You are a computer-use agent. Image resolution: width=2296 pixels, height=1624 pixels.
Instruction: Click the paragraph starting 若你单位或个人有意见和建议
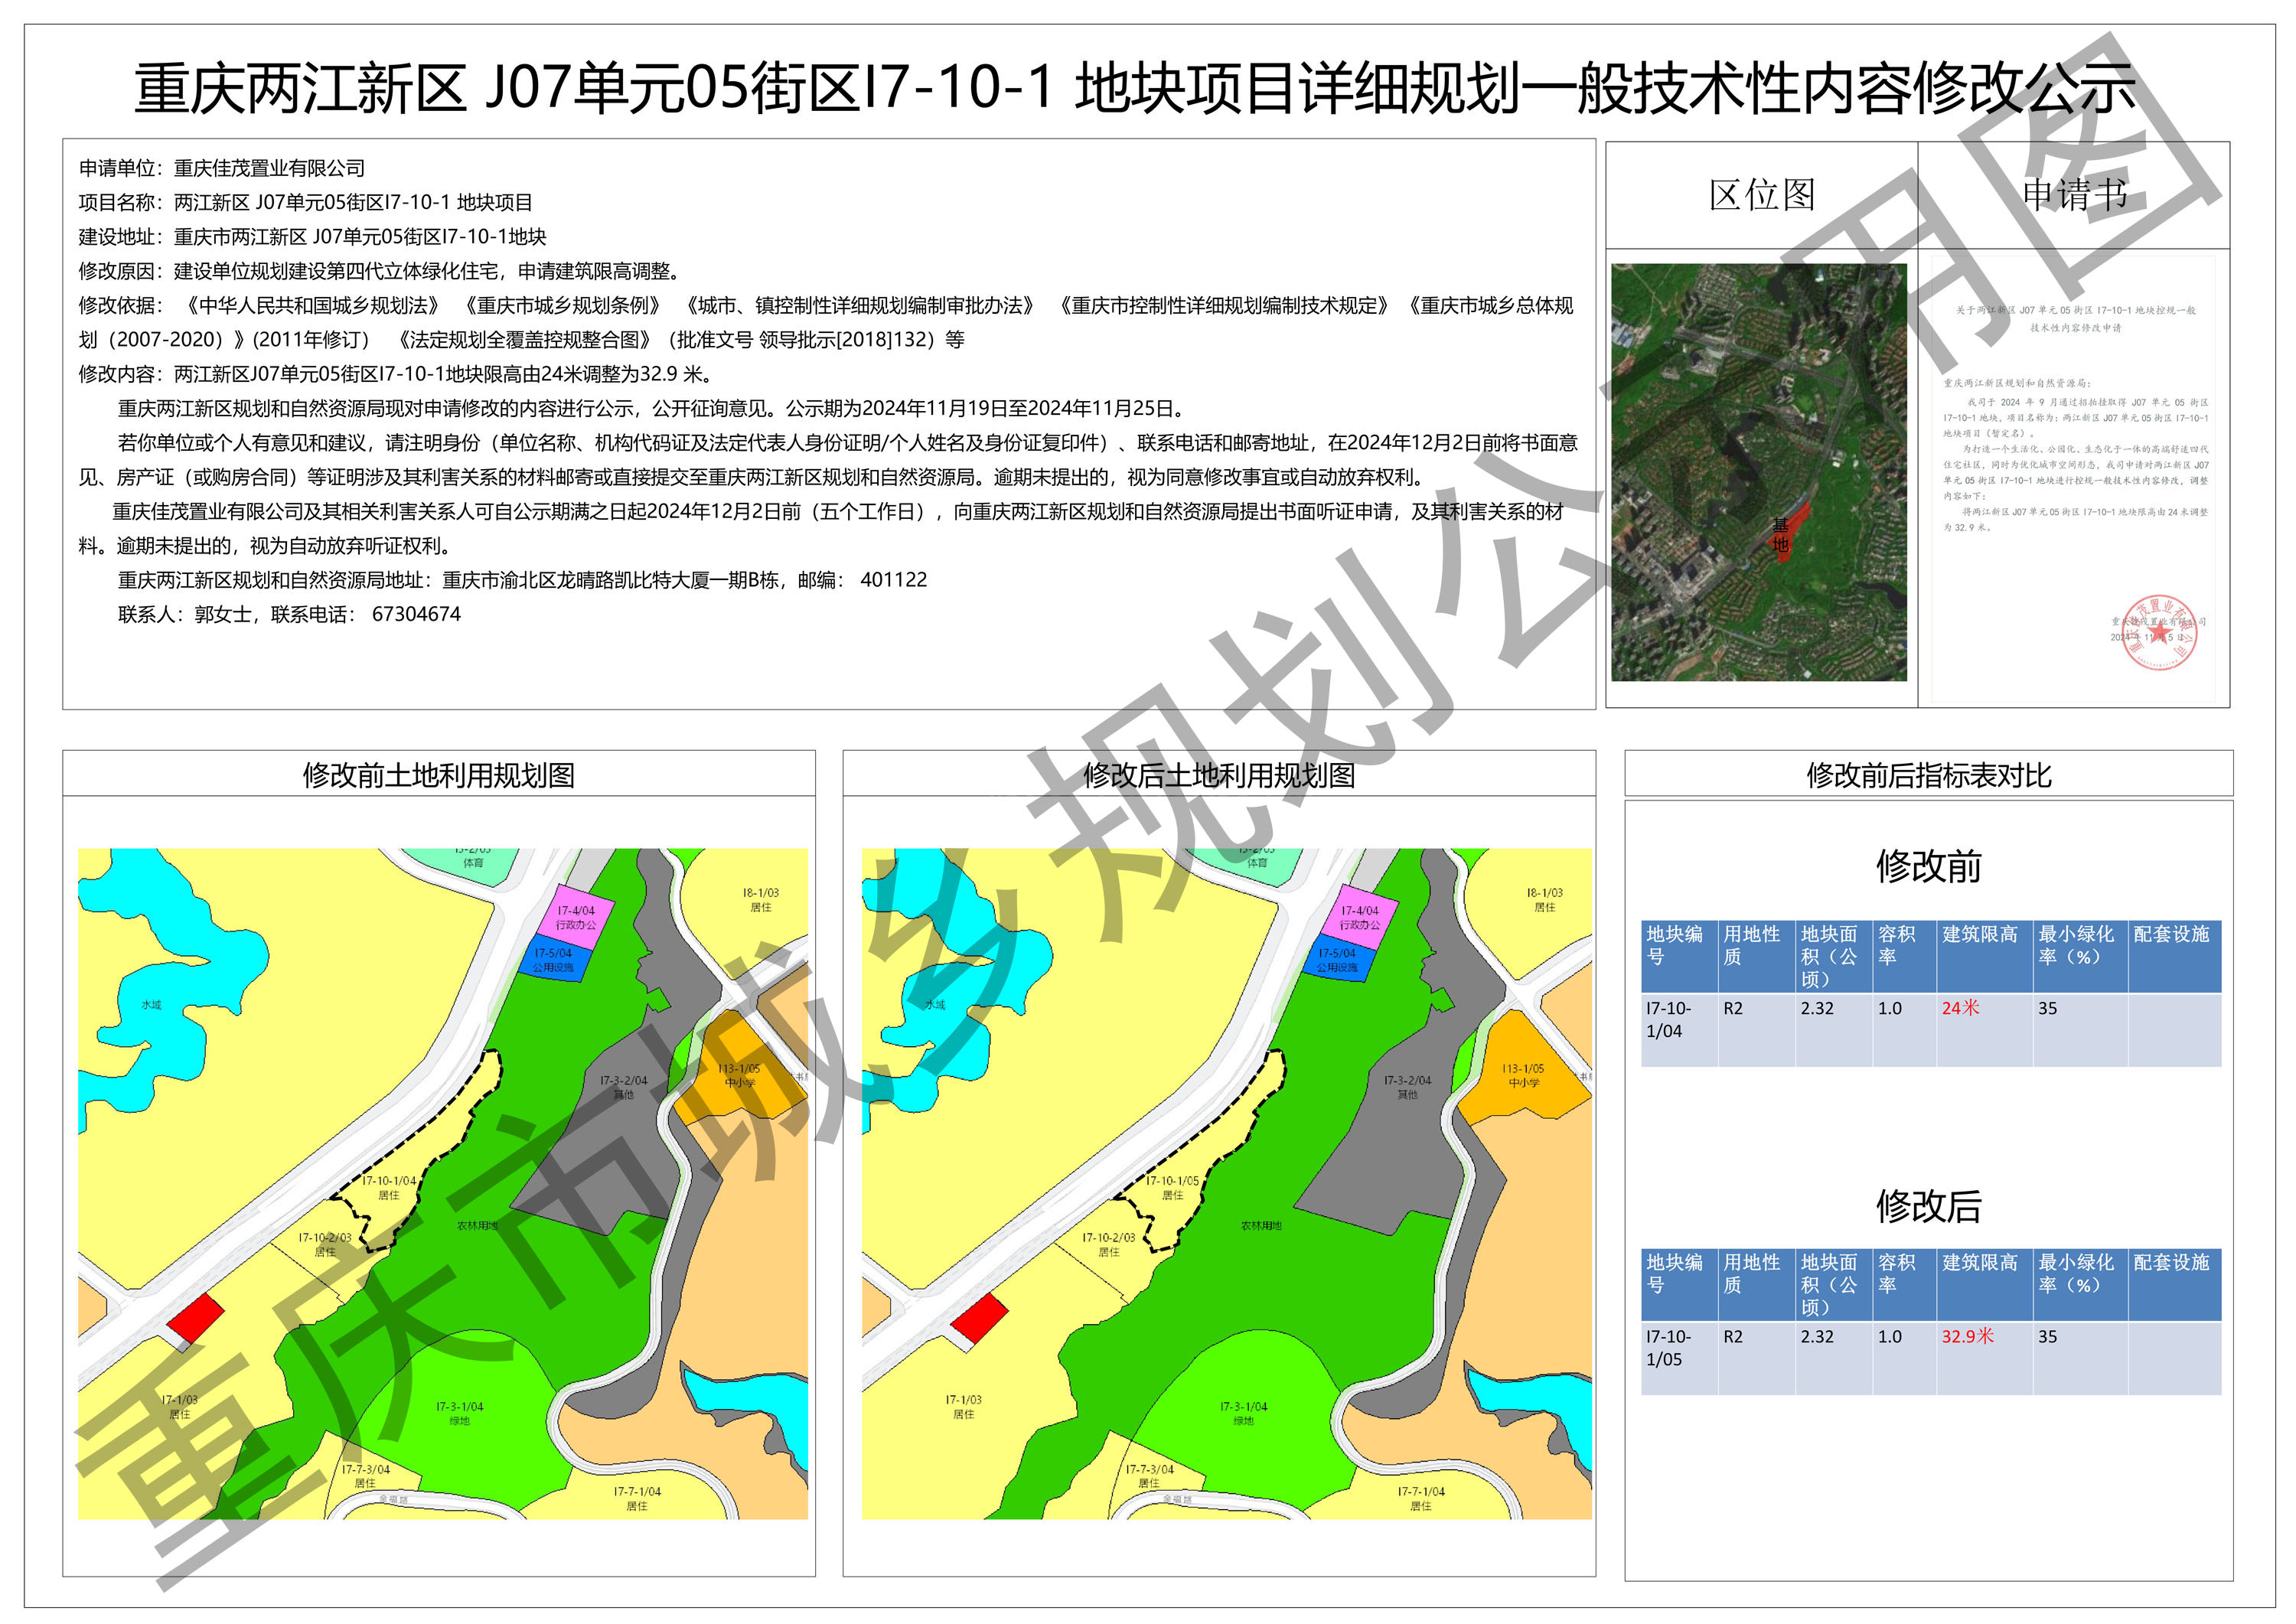pyautogui.click(x=828, y=460)
